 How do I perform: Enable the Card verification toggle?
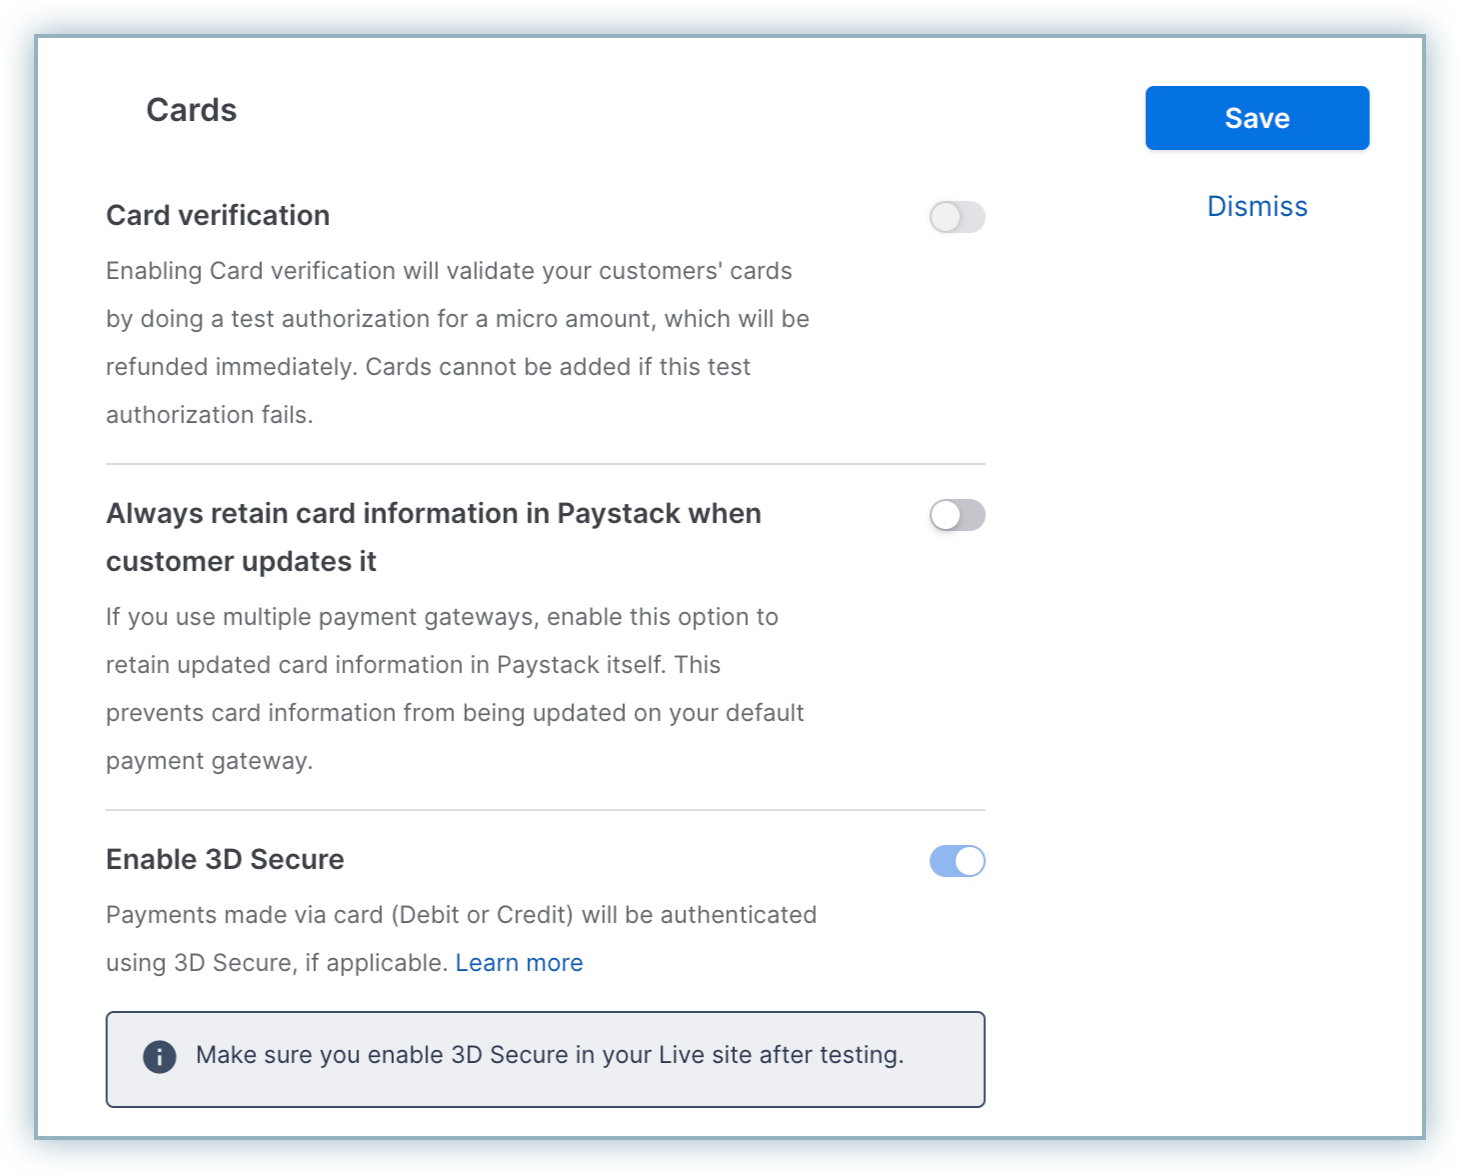coord(957,217)
